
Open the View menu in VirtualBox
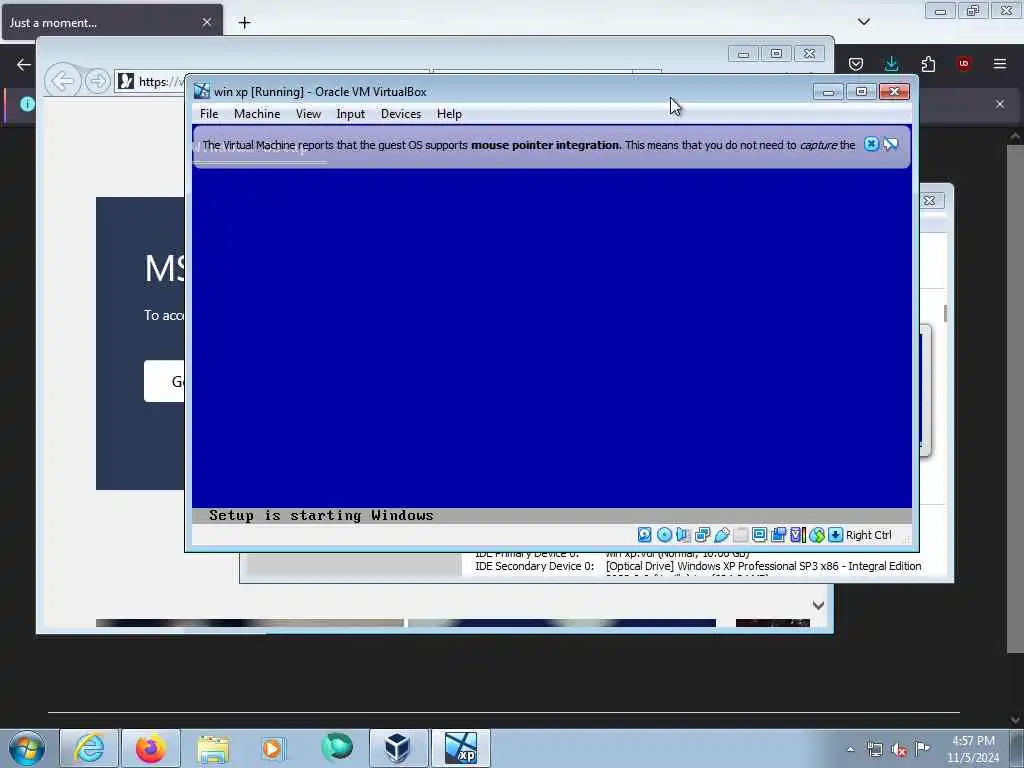pos(308,114)
